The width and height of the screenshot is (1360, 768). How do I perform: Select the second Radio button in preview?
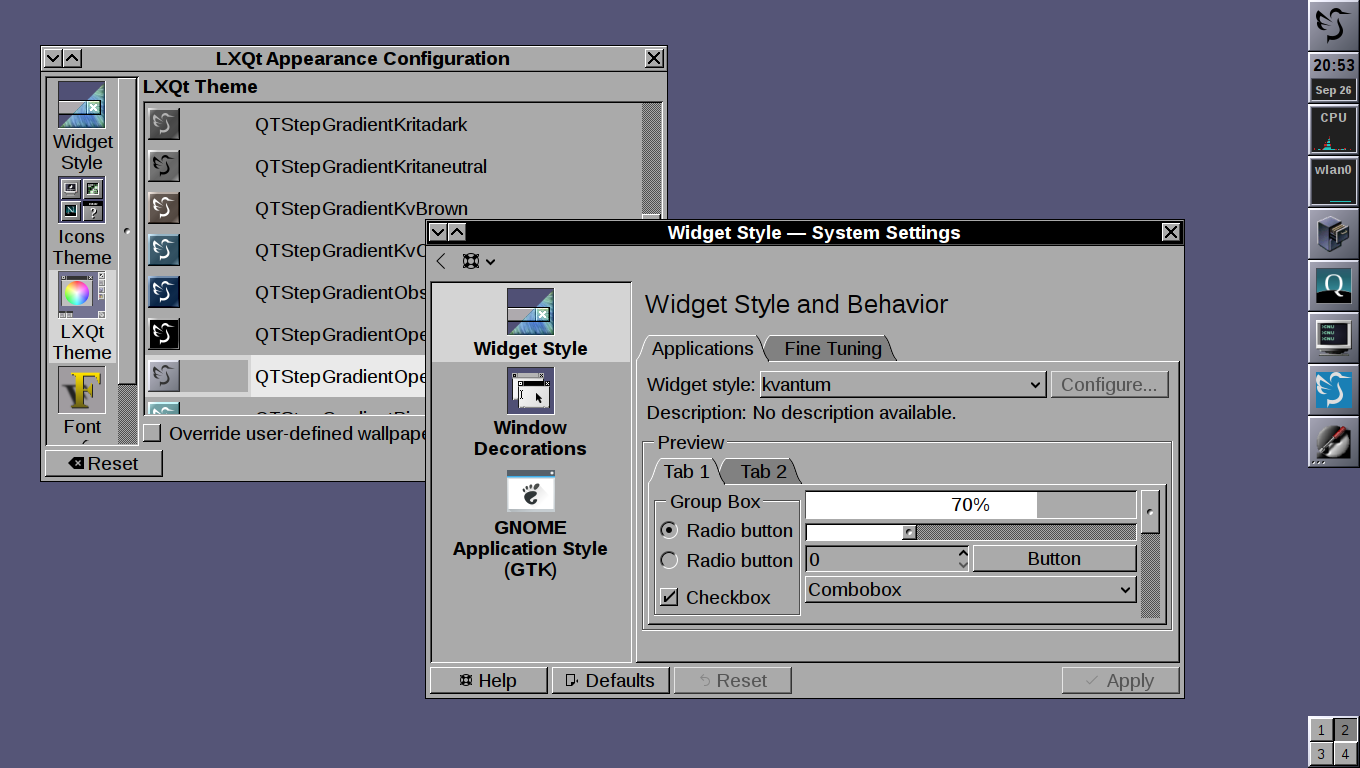click(726, 560)
